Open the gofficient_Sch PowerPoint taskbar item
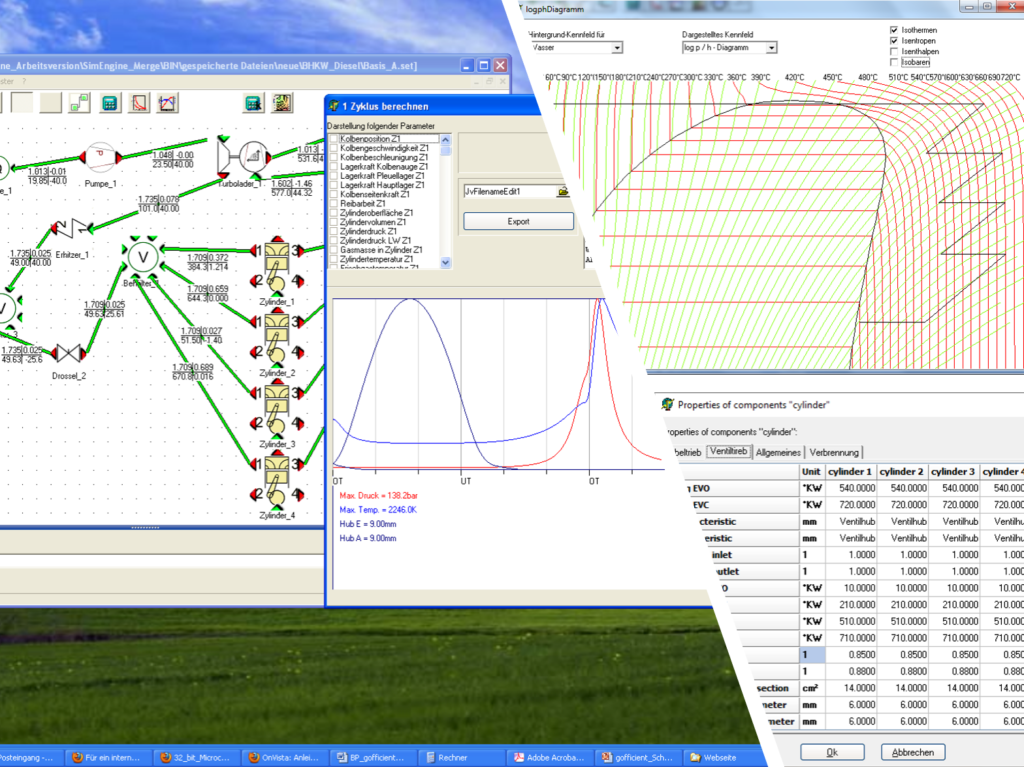This screenshot has width=1024, height=767. tap(639, 758)
